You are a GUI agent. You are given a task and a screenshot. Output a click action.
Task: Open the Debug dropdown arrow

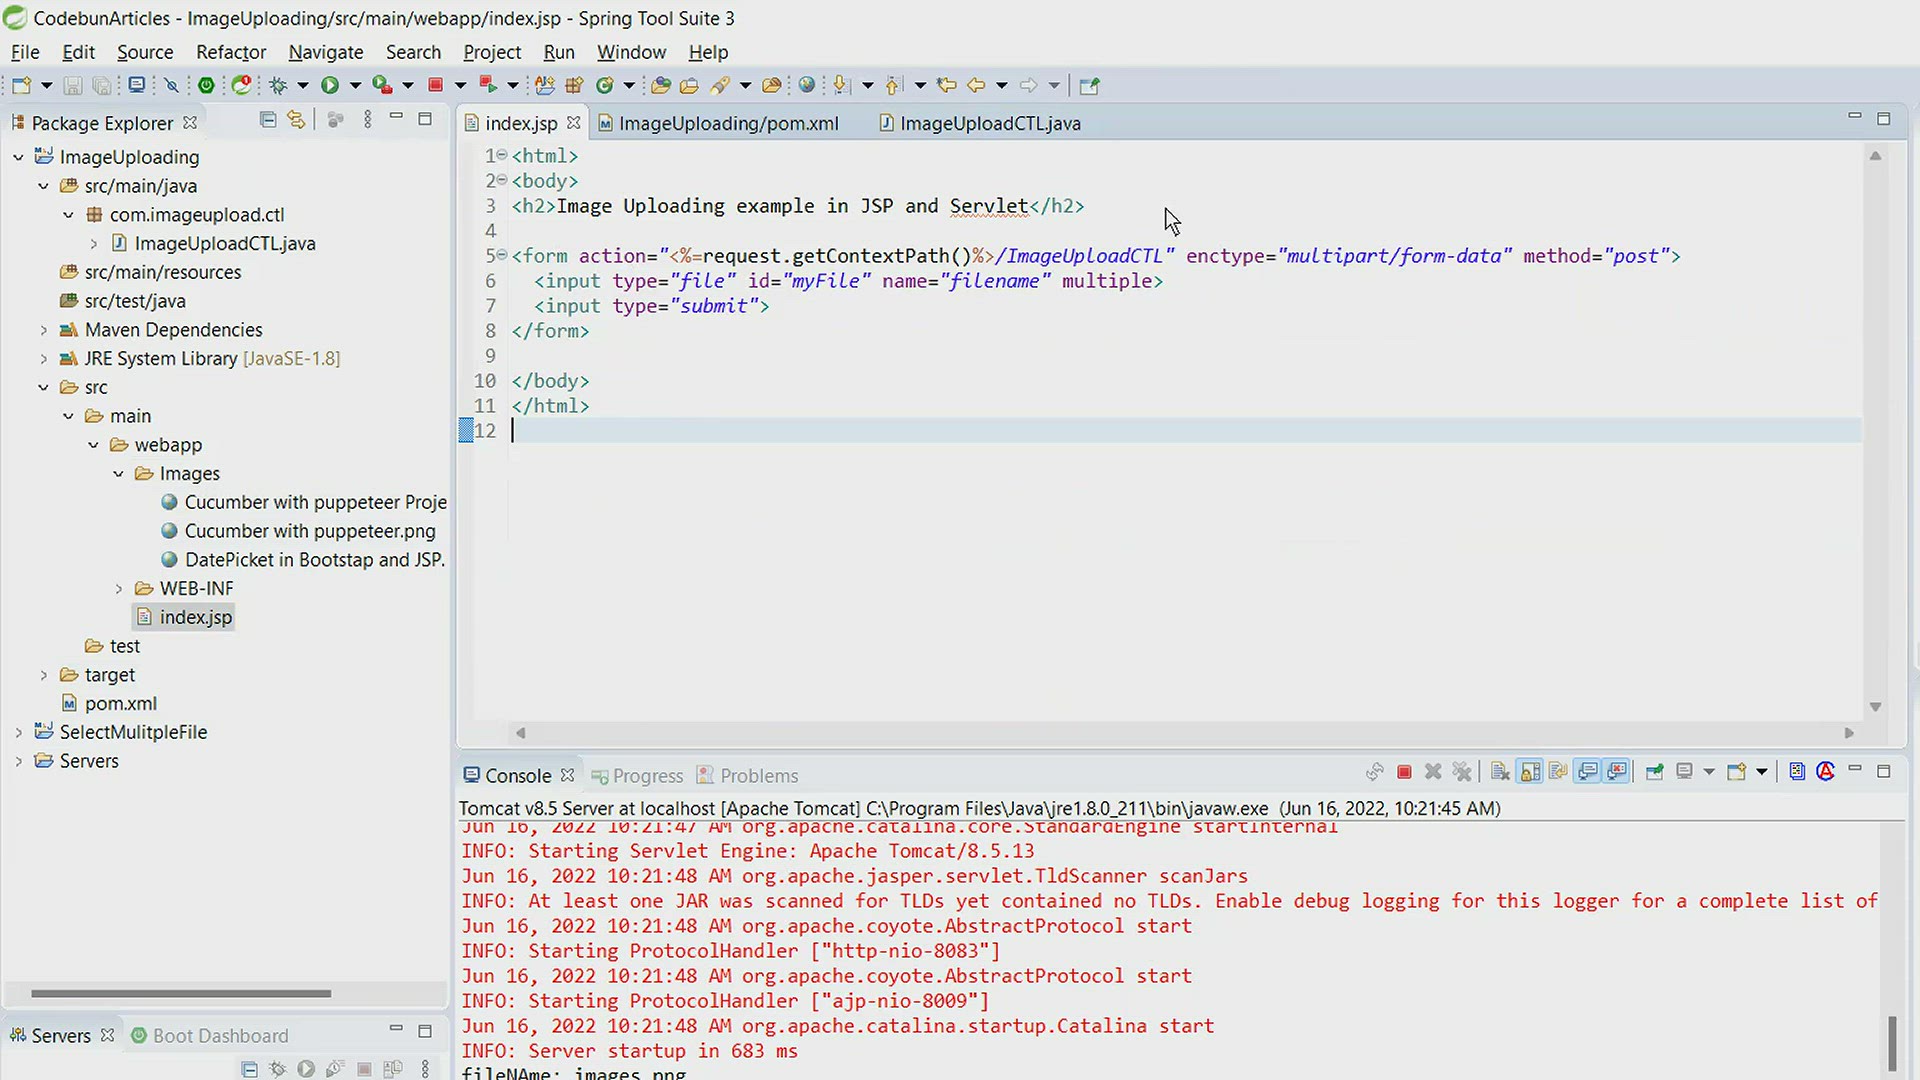pos(302,86)
